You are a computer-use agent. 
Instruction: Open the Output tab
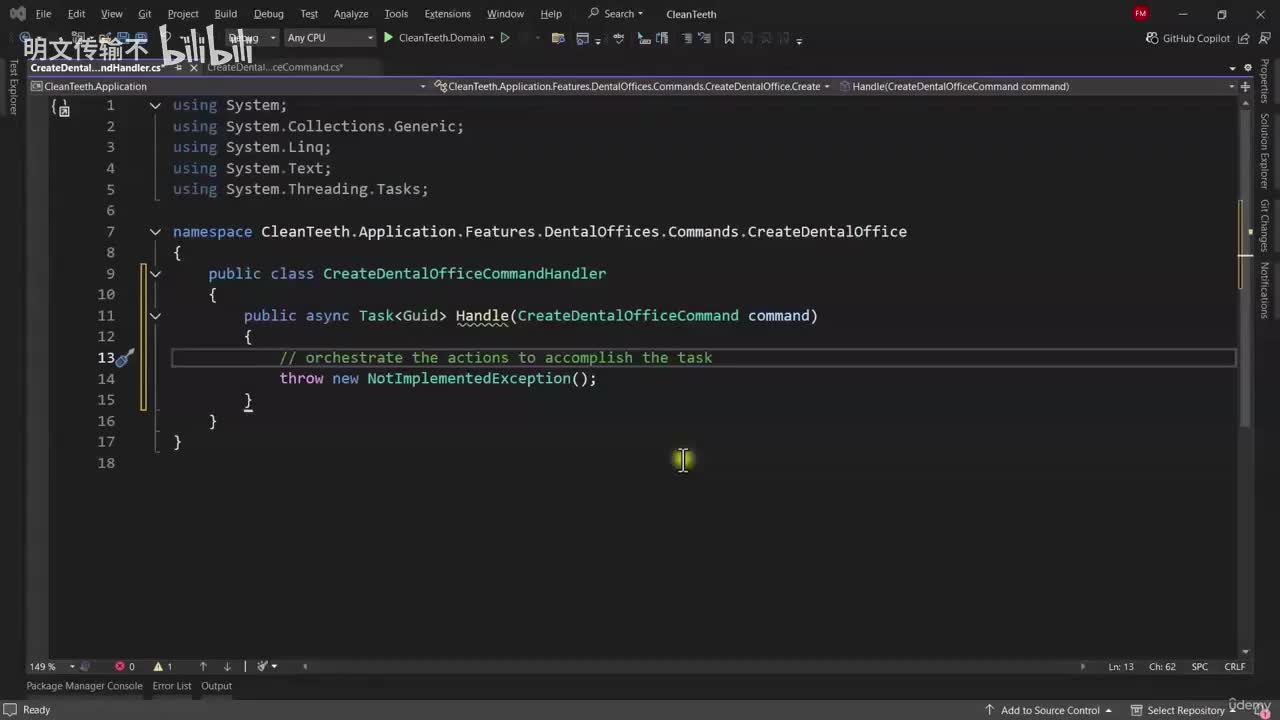[216, 686]
